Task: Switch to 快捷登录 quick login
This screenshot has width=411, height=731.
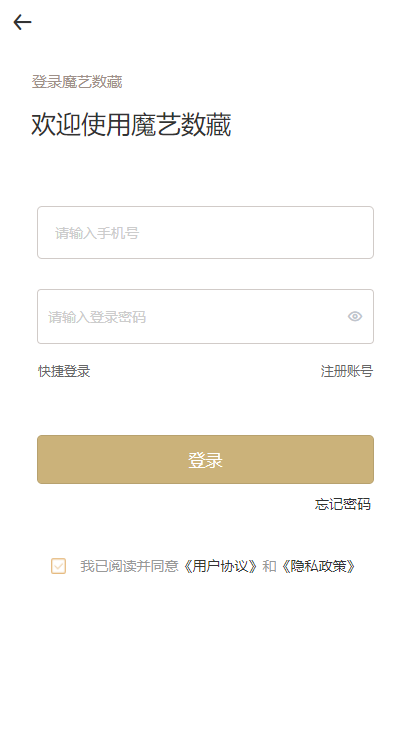Action: [x=64, y=372]
